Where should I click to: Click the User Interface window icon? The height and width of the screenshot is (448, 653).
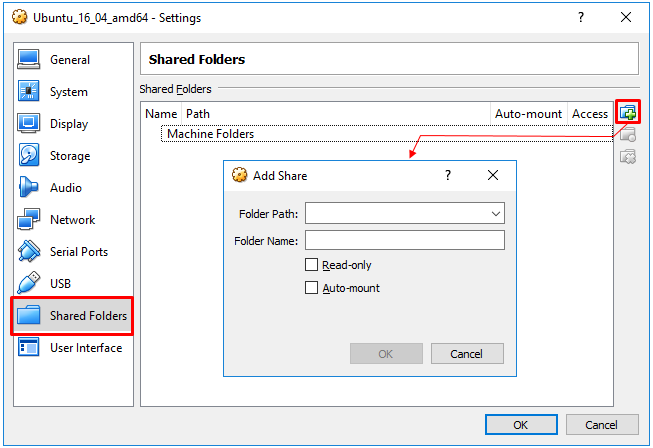[28, 347]
